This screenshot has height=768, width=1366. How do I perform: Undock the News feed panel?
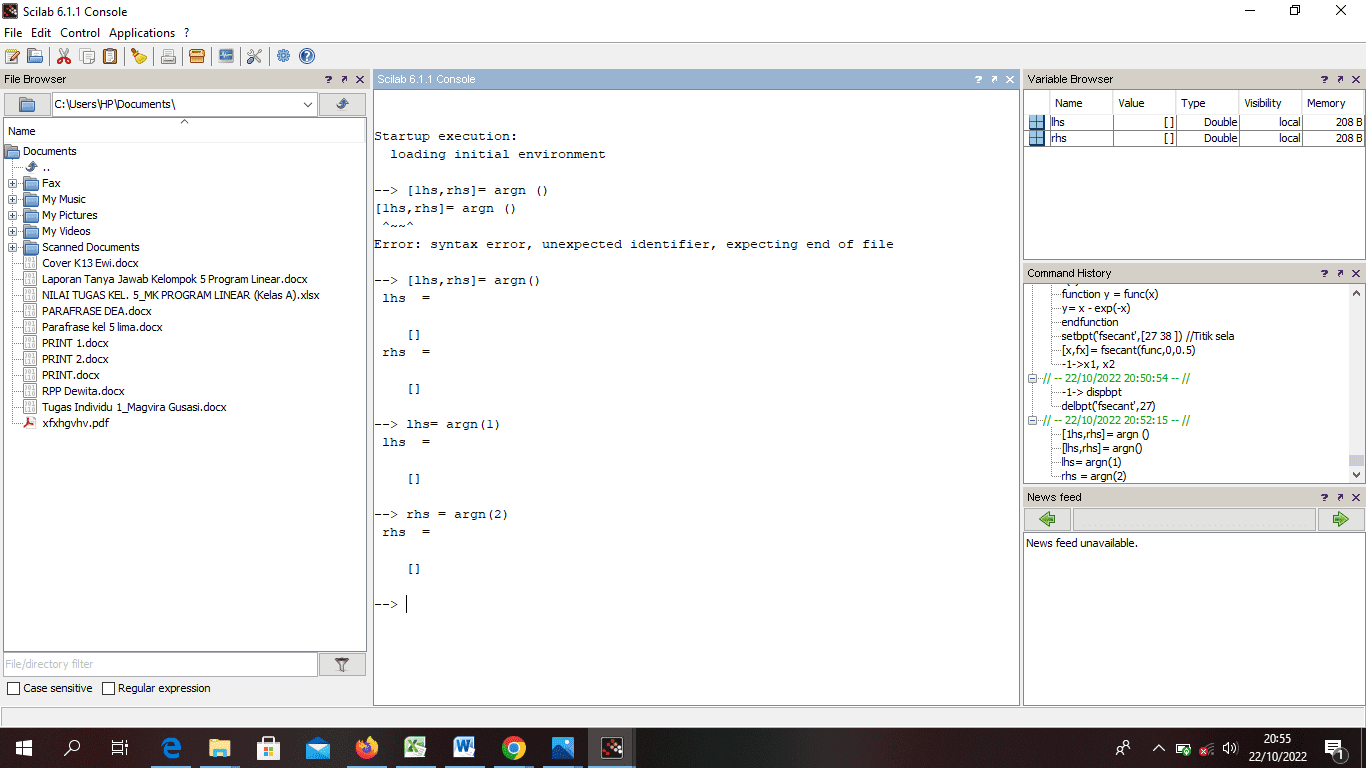[x=1340, y=497]
